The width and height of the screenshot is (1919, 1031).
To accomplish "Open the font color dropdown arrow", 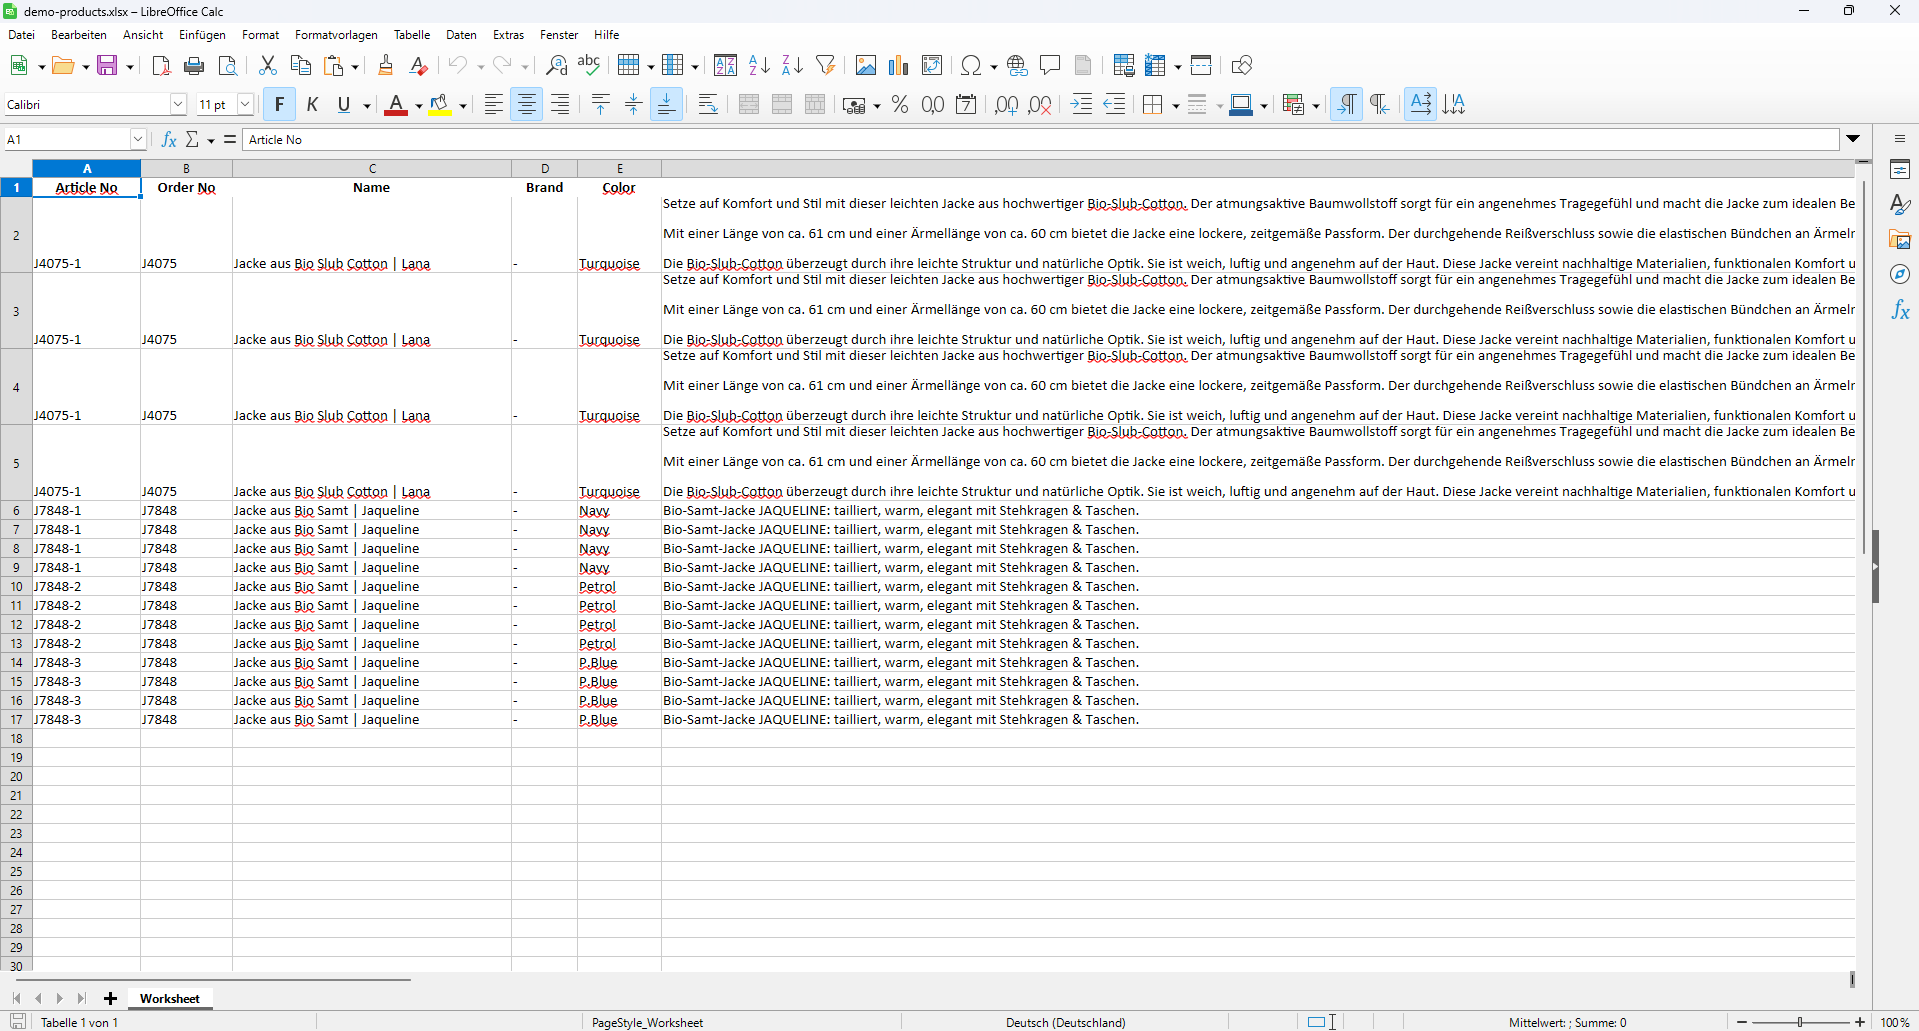I will coord(418,105).
